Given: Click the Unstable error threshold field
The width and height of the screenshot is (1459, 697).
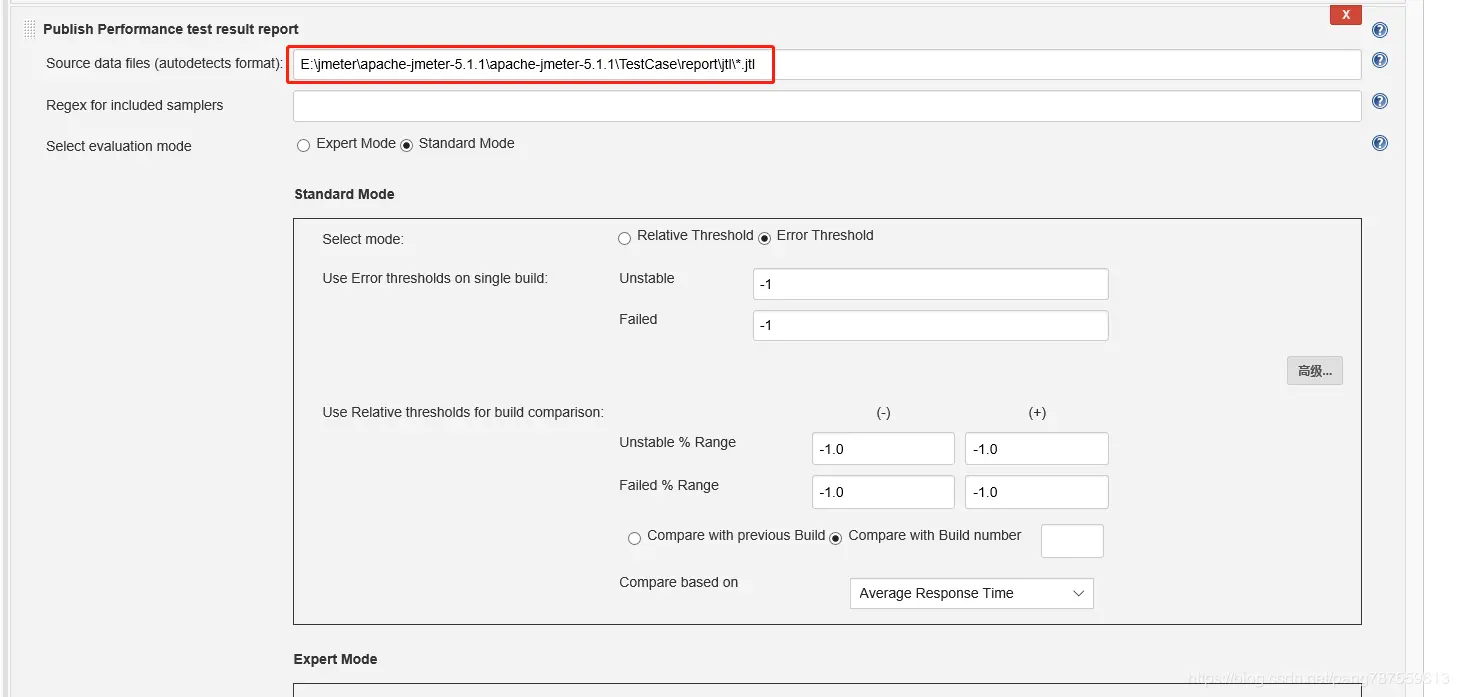Looking at the screenshot, I should click(930, 284).
